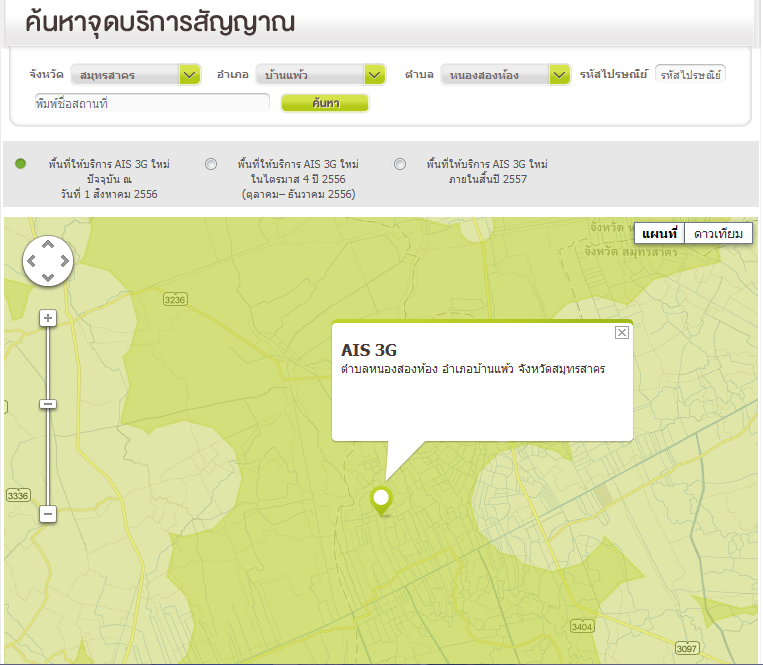Select radio for coverage as of 1 สิงหาคม 2556
Screen dimensions: 763x665
coord(20,164)
